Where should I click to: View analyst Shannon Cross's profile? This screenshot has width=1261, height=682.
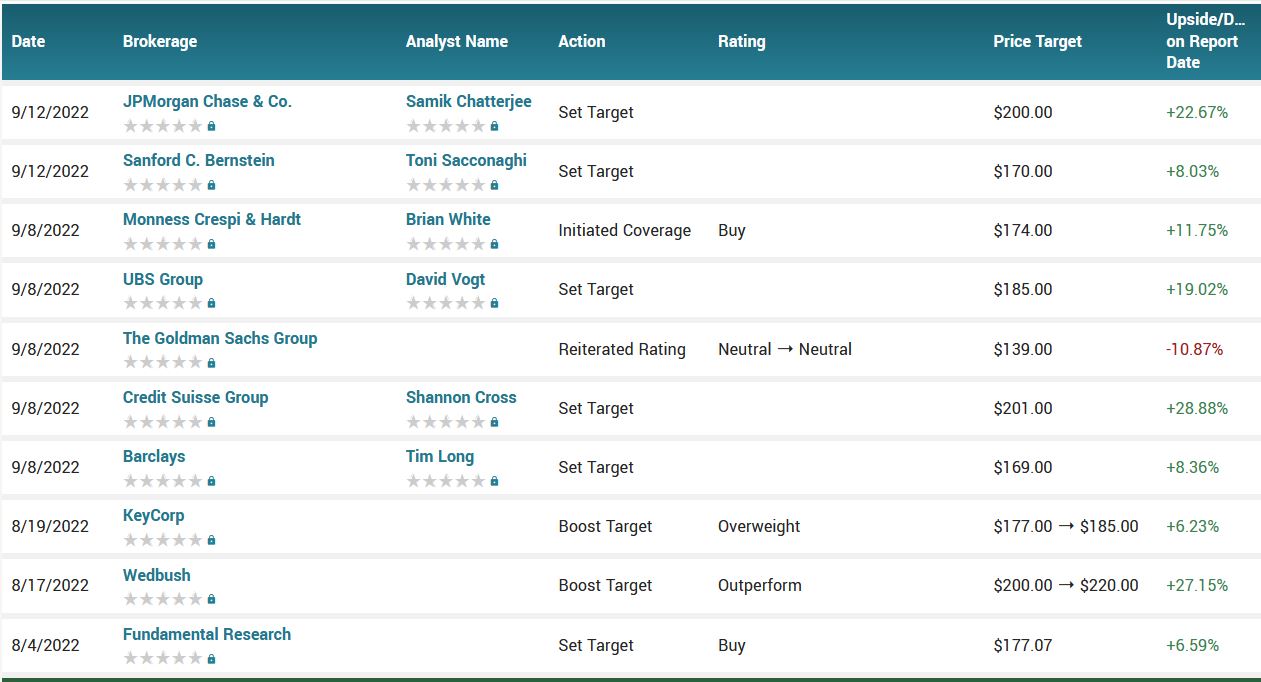click(461, 397)
